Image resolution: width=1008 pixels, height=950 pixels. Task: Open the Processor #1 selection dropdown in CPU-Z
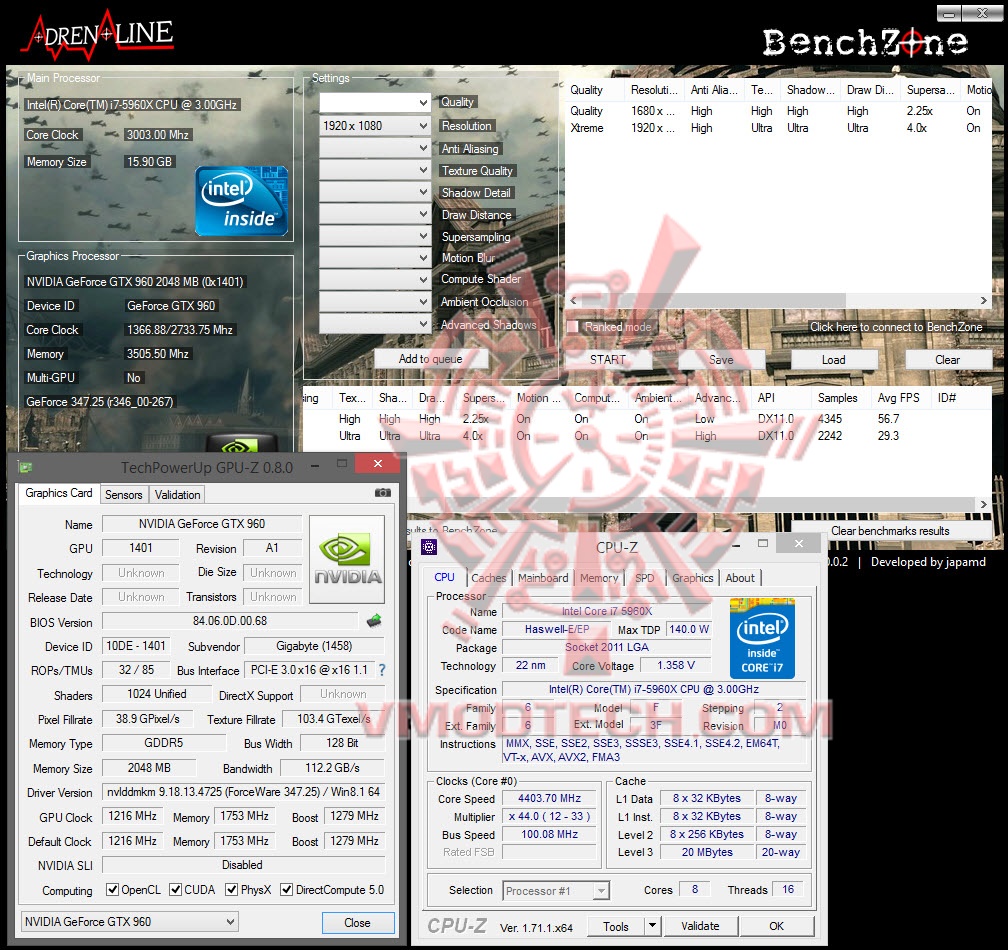(x=555, y=891)
